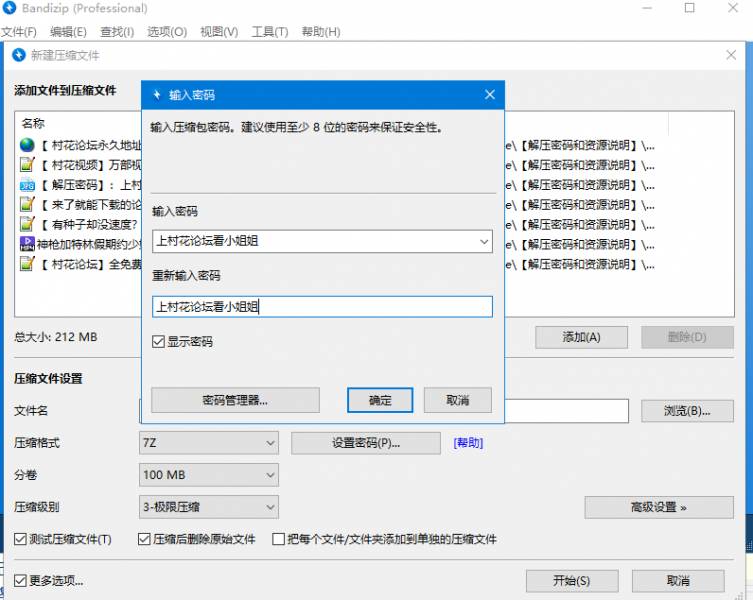Open the 密码管理器 button
Viewport: 753px width, 600px height.
pyautogui.click(x=235, y=400)
